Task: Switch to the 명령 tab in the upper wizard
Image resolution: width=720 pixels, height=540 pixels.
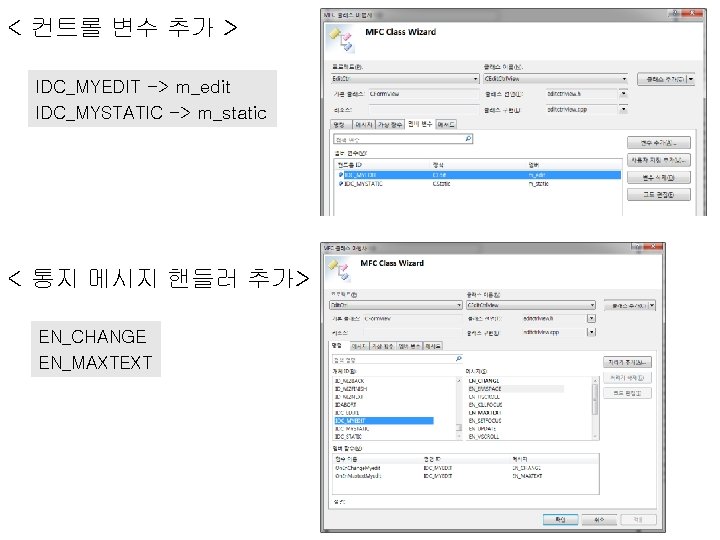Action: (340, 124)
